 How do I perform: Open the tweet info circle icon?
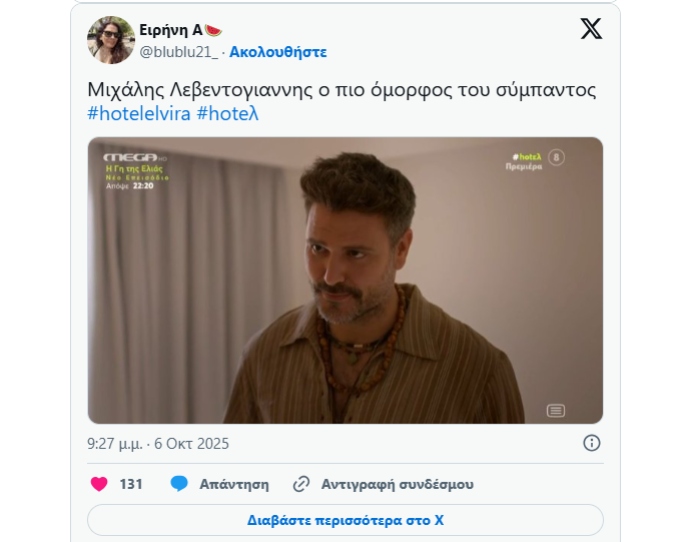591,443
